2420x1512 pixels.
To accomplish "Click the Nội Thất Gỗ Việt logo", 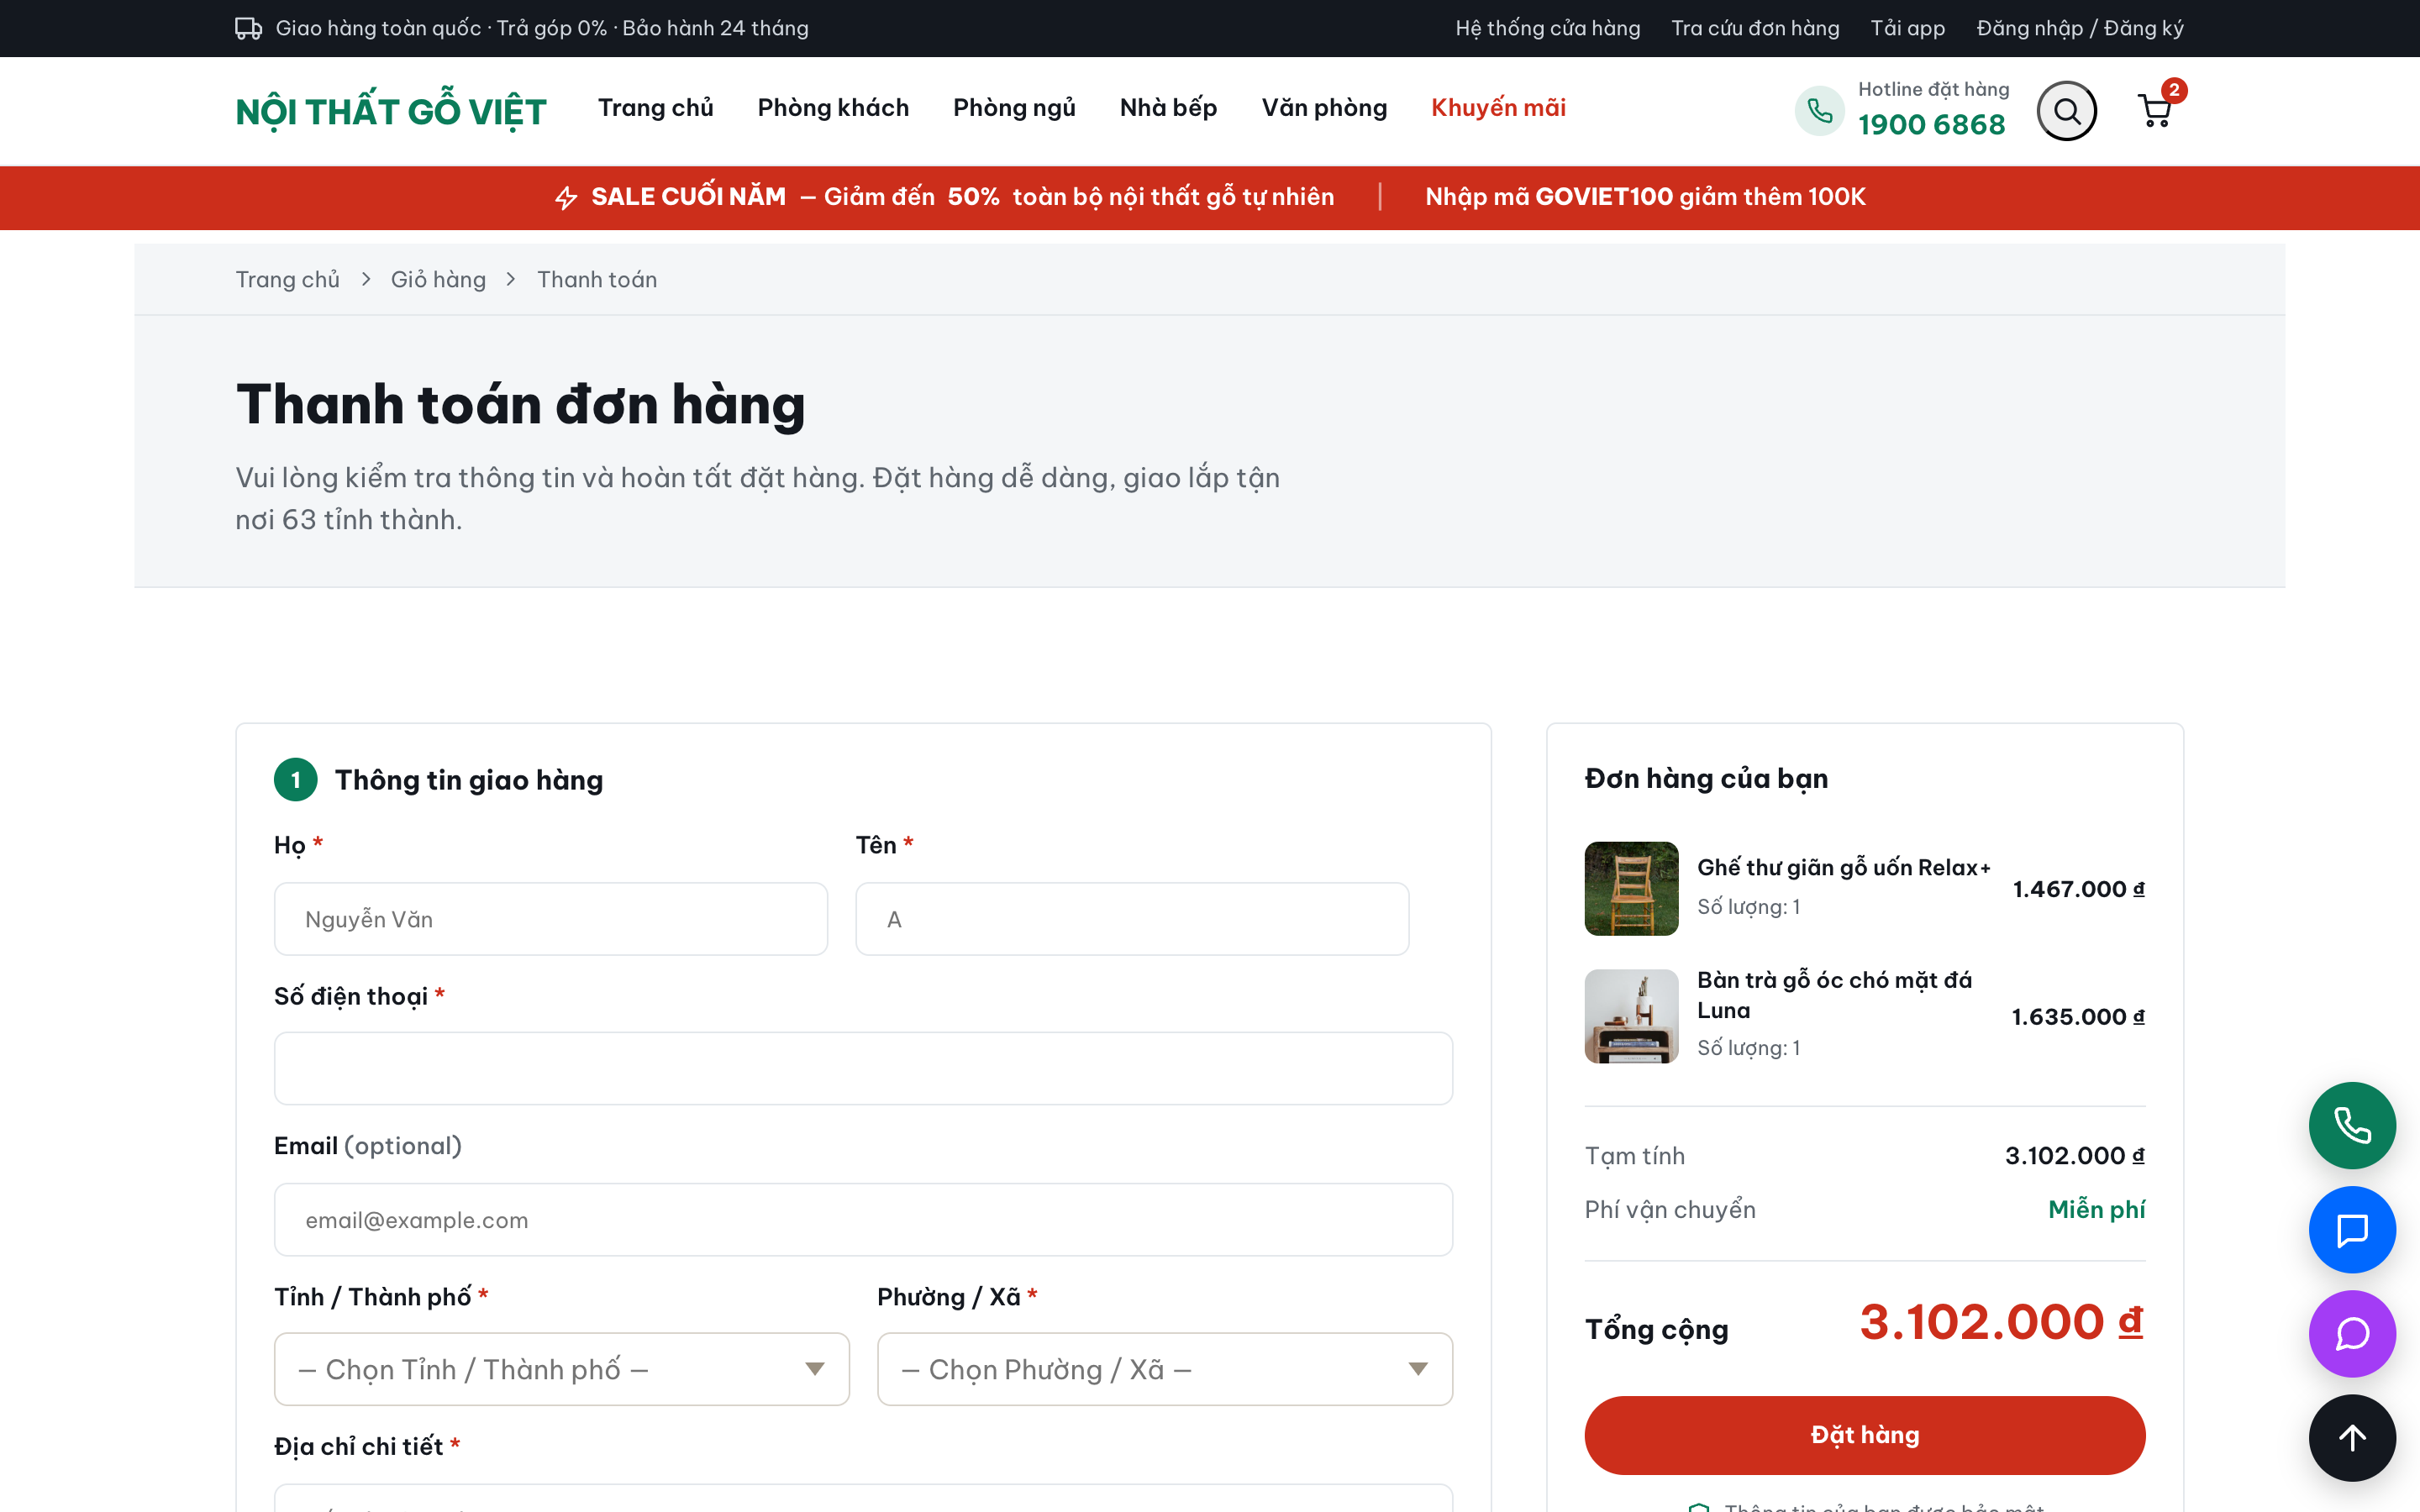I will 391,110.
